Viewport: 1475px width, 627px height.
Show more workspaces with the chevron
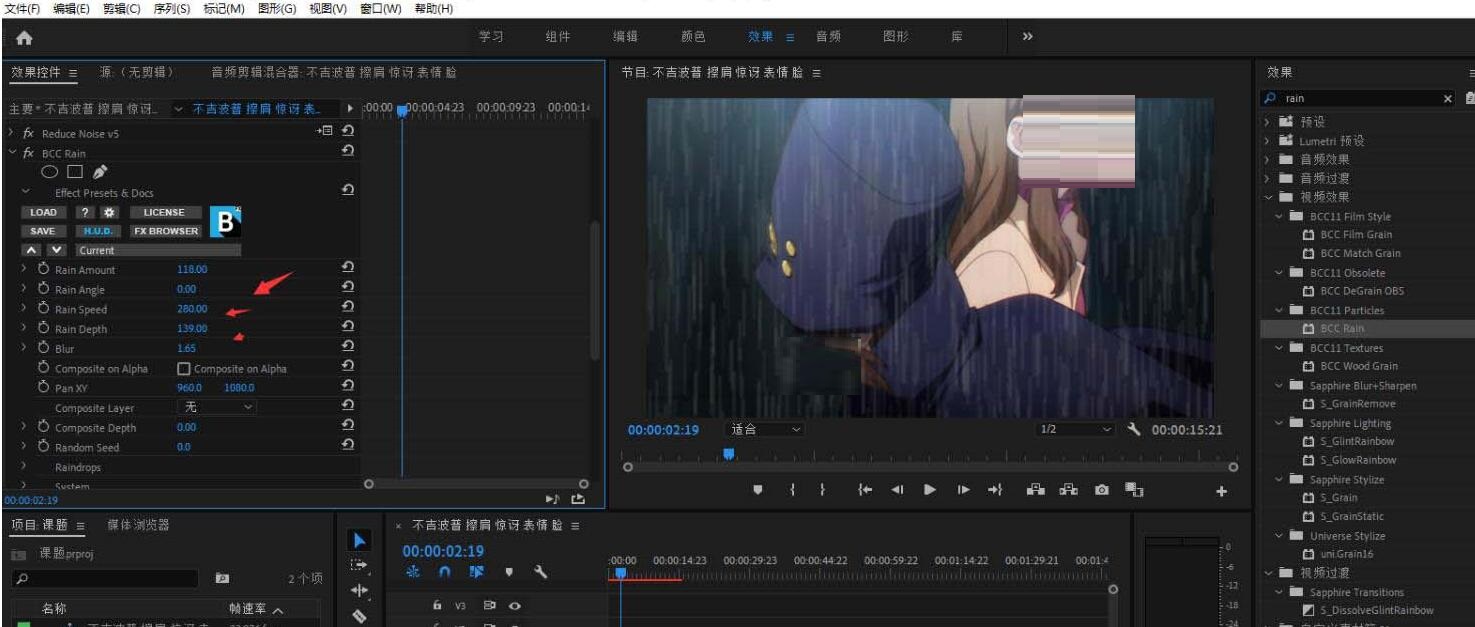tap(1027, 36)
